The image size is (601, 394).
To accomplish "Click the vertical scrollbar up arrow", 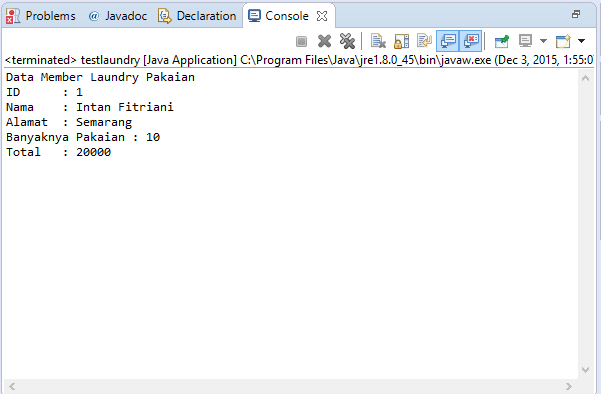I will point(585,79).
